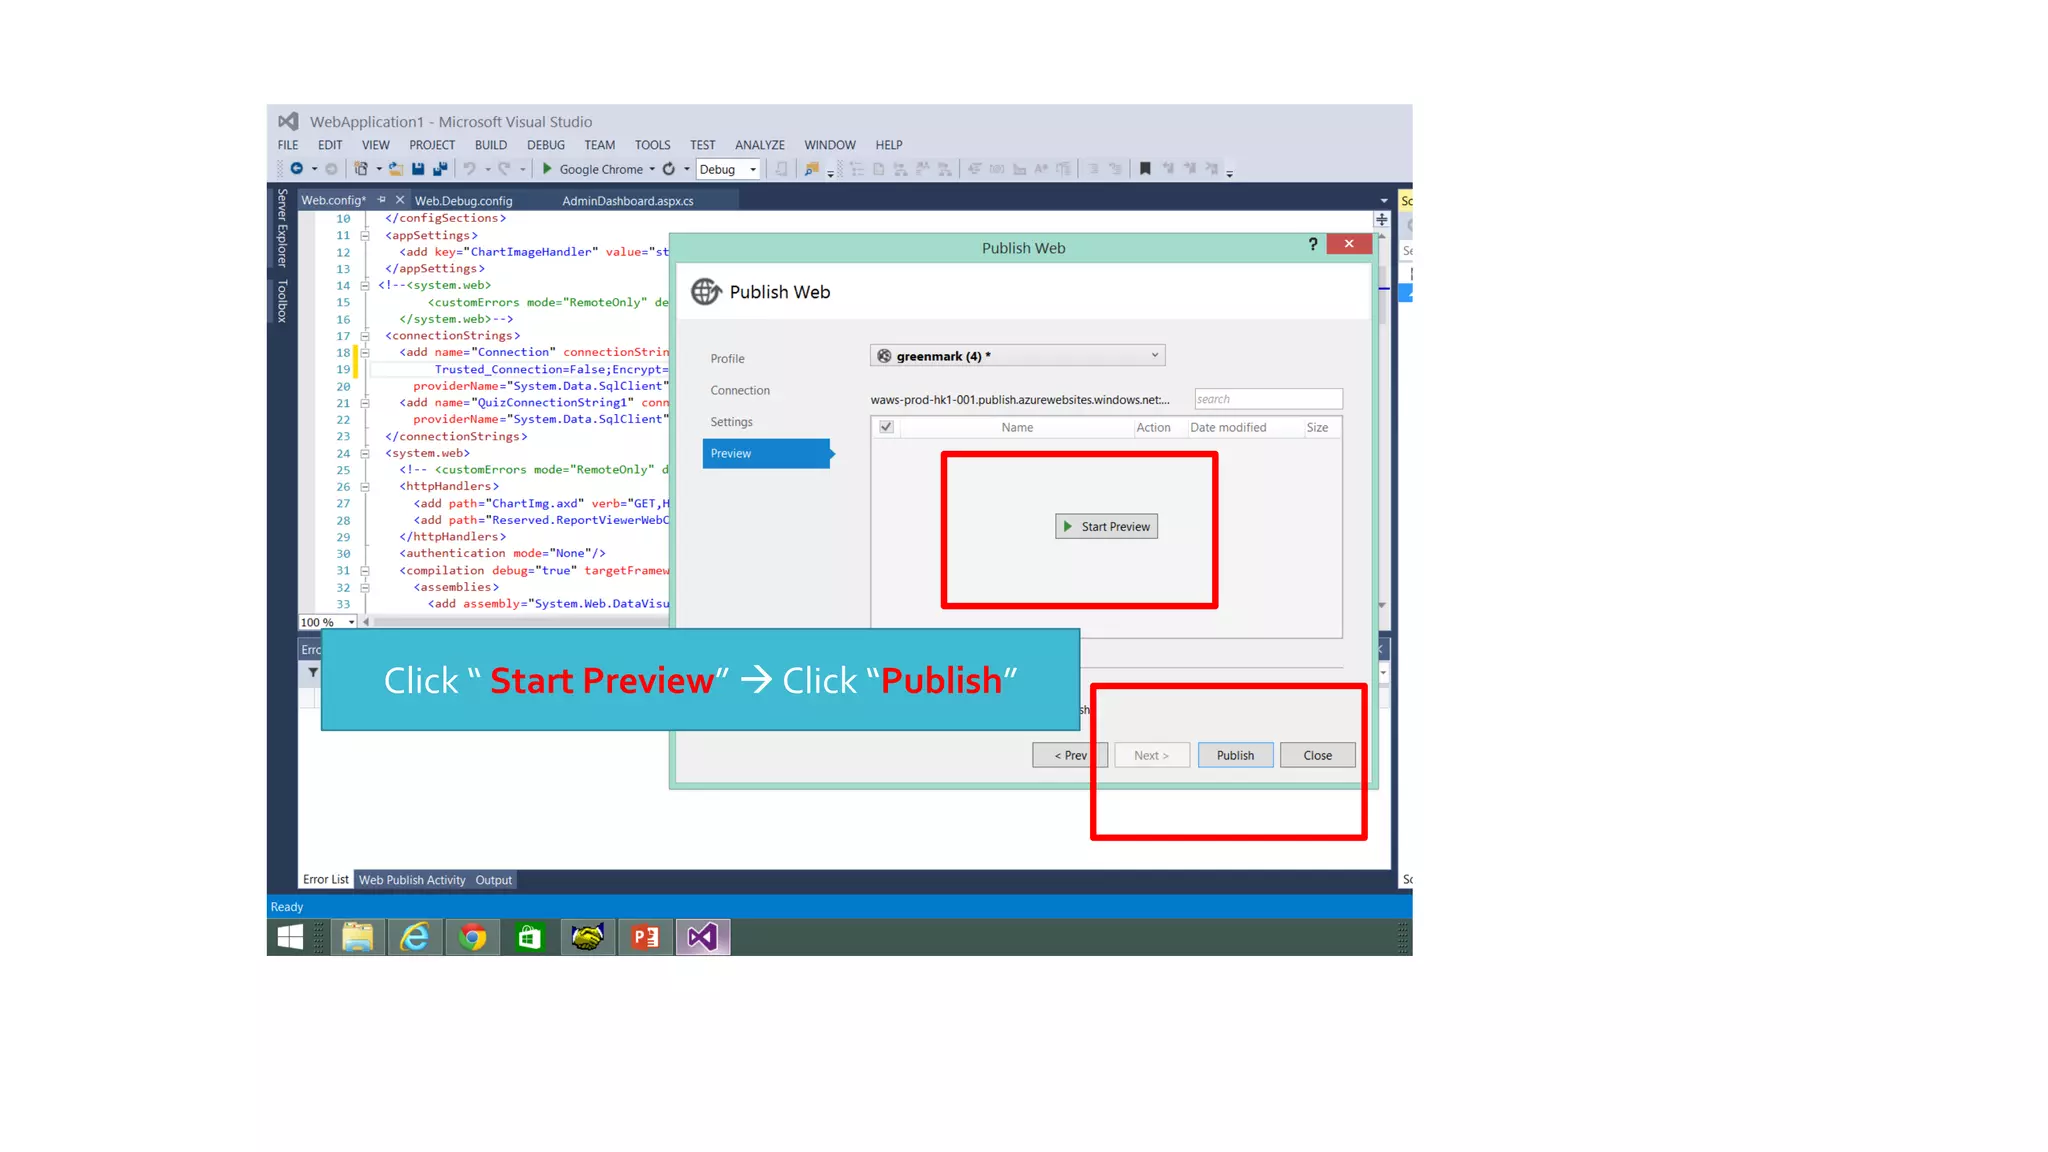Switch to the Output tab
Image resolution: width=2048 pixels, height=1152 pixels.
coord(493,880)
